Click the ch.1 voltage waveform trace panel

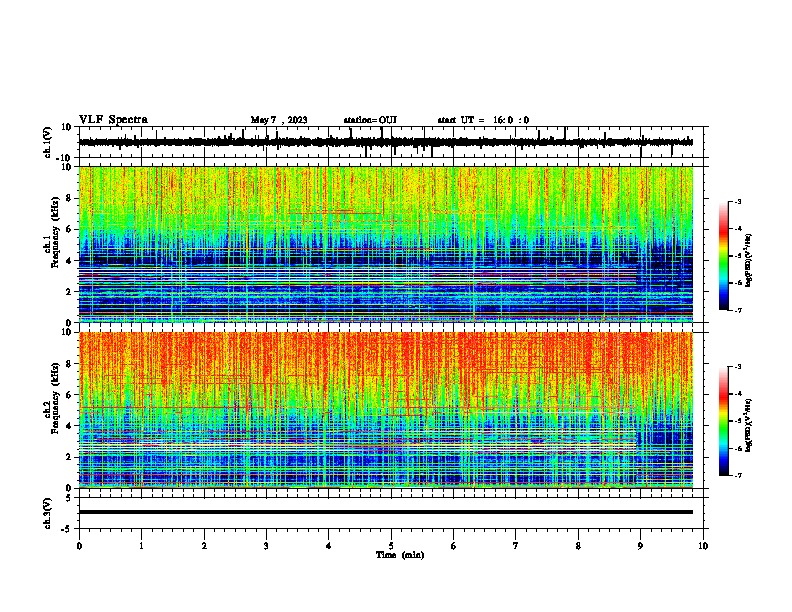coord(391,142)
